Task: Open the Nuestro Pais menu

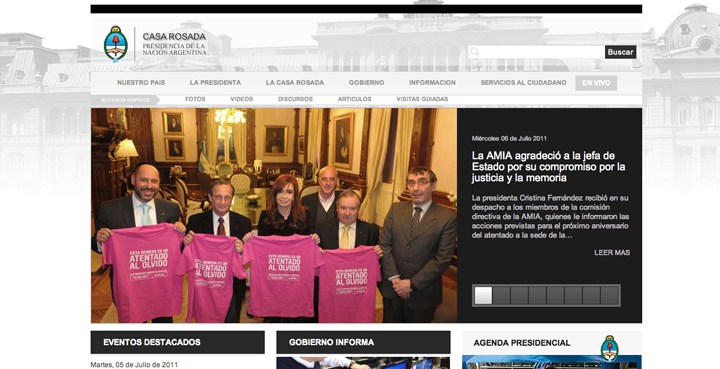Action: coord(141,83)
